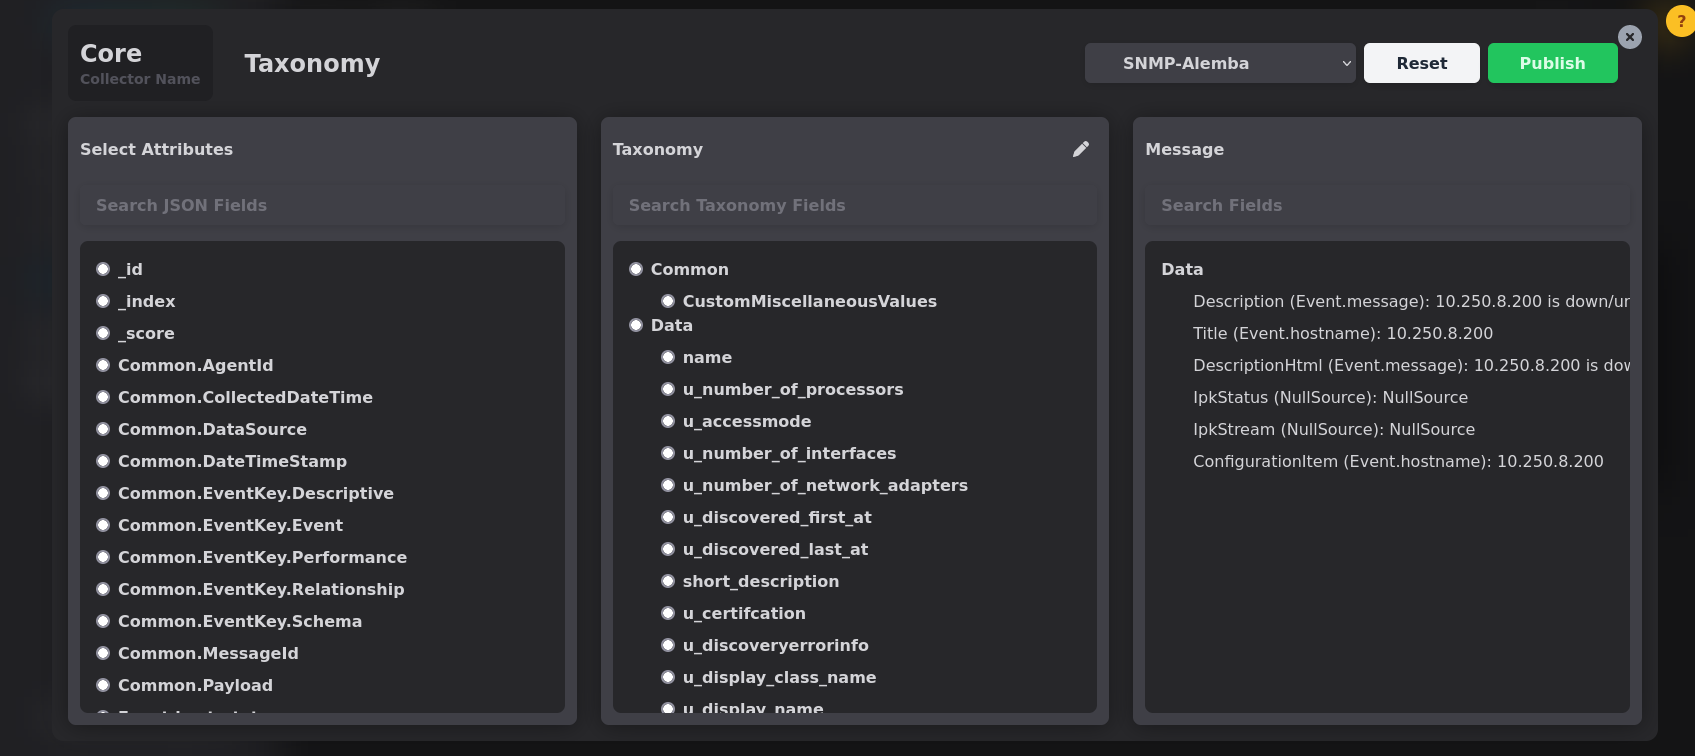Click the pencil edit icon in Taxonomy panel
1695x756 pixels.
(1081, 149)
